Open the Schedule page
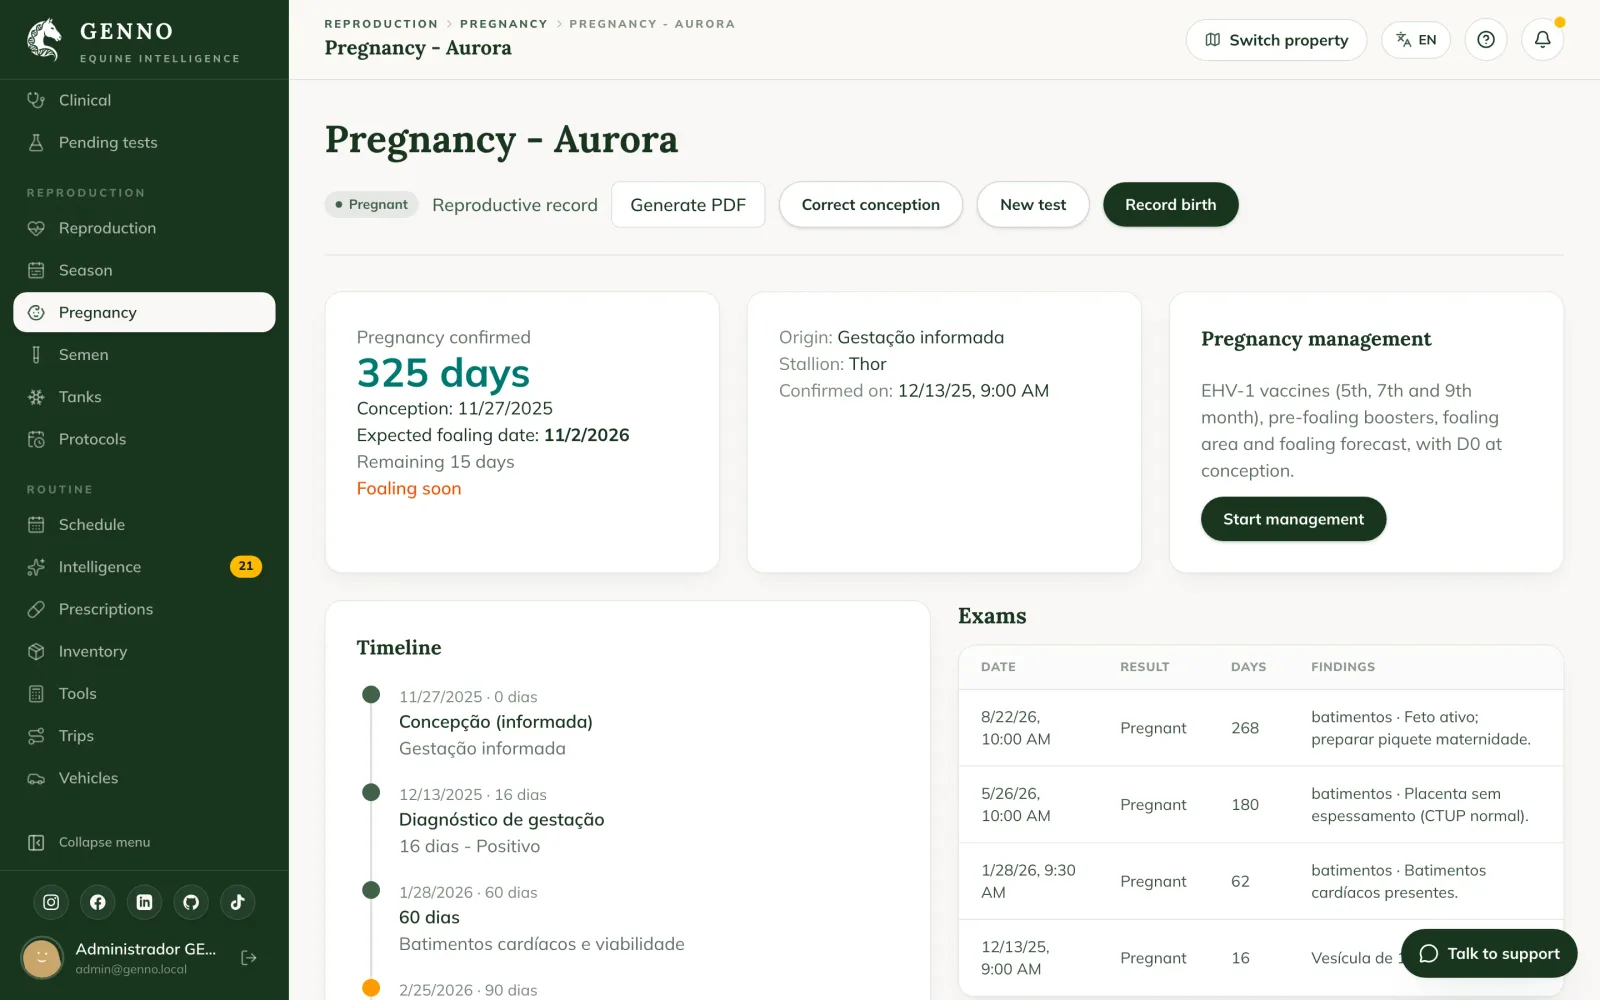This screenshot has height=1000, width=1600. click(x=144, y=524)
